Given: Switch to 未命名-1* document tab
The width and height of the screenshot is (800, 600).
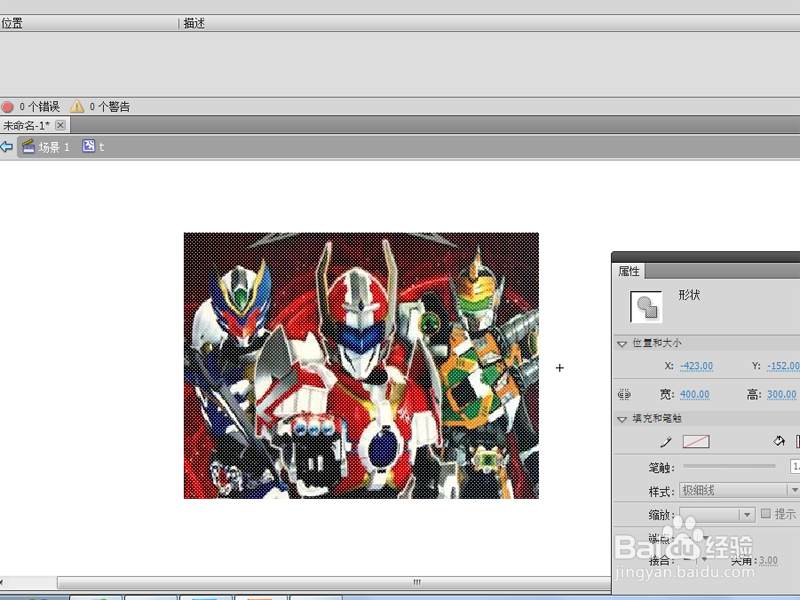Looking at the screenshot, I should click(x=27, y=125).
